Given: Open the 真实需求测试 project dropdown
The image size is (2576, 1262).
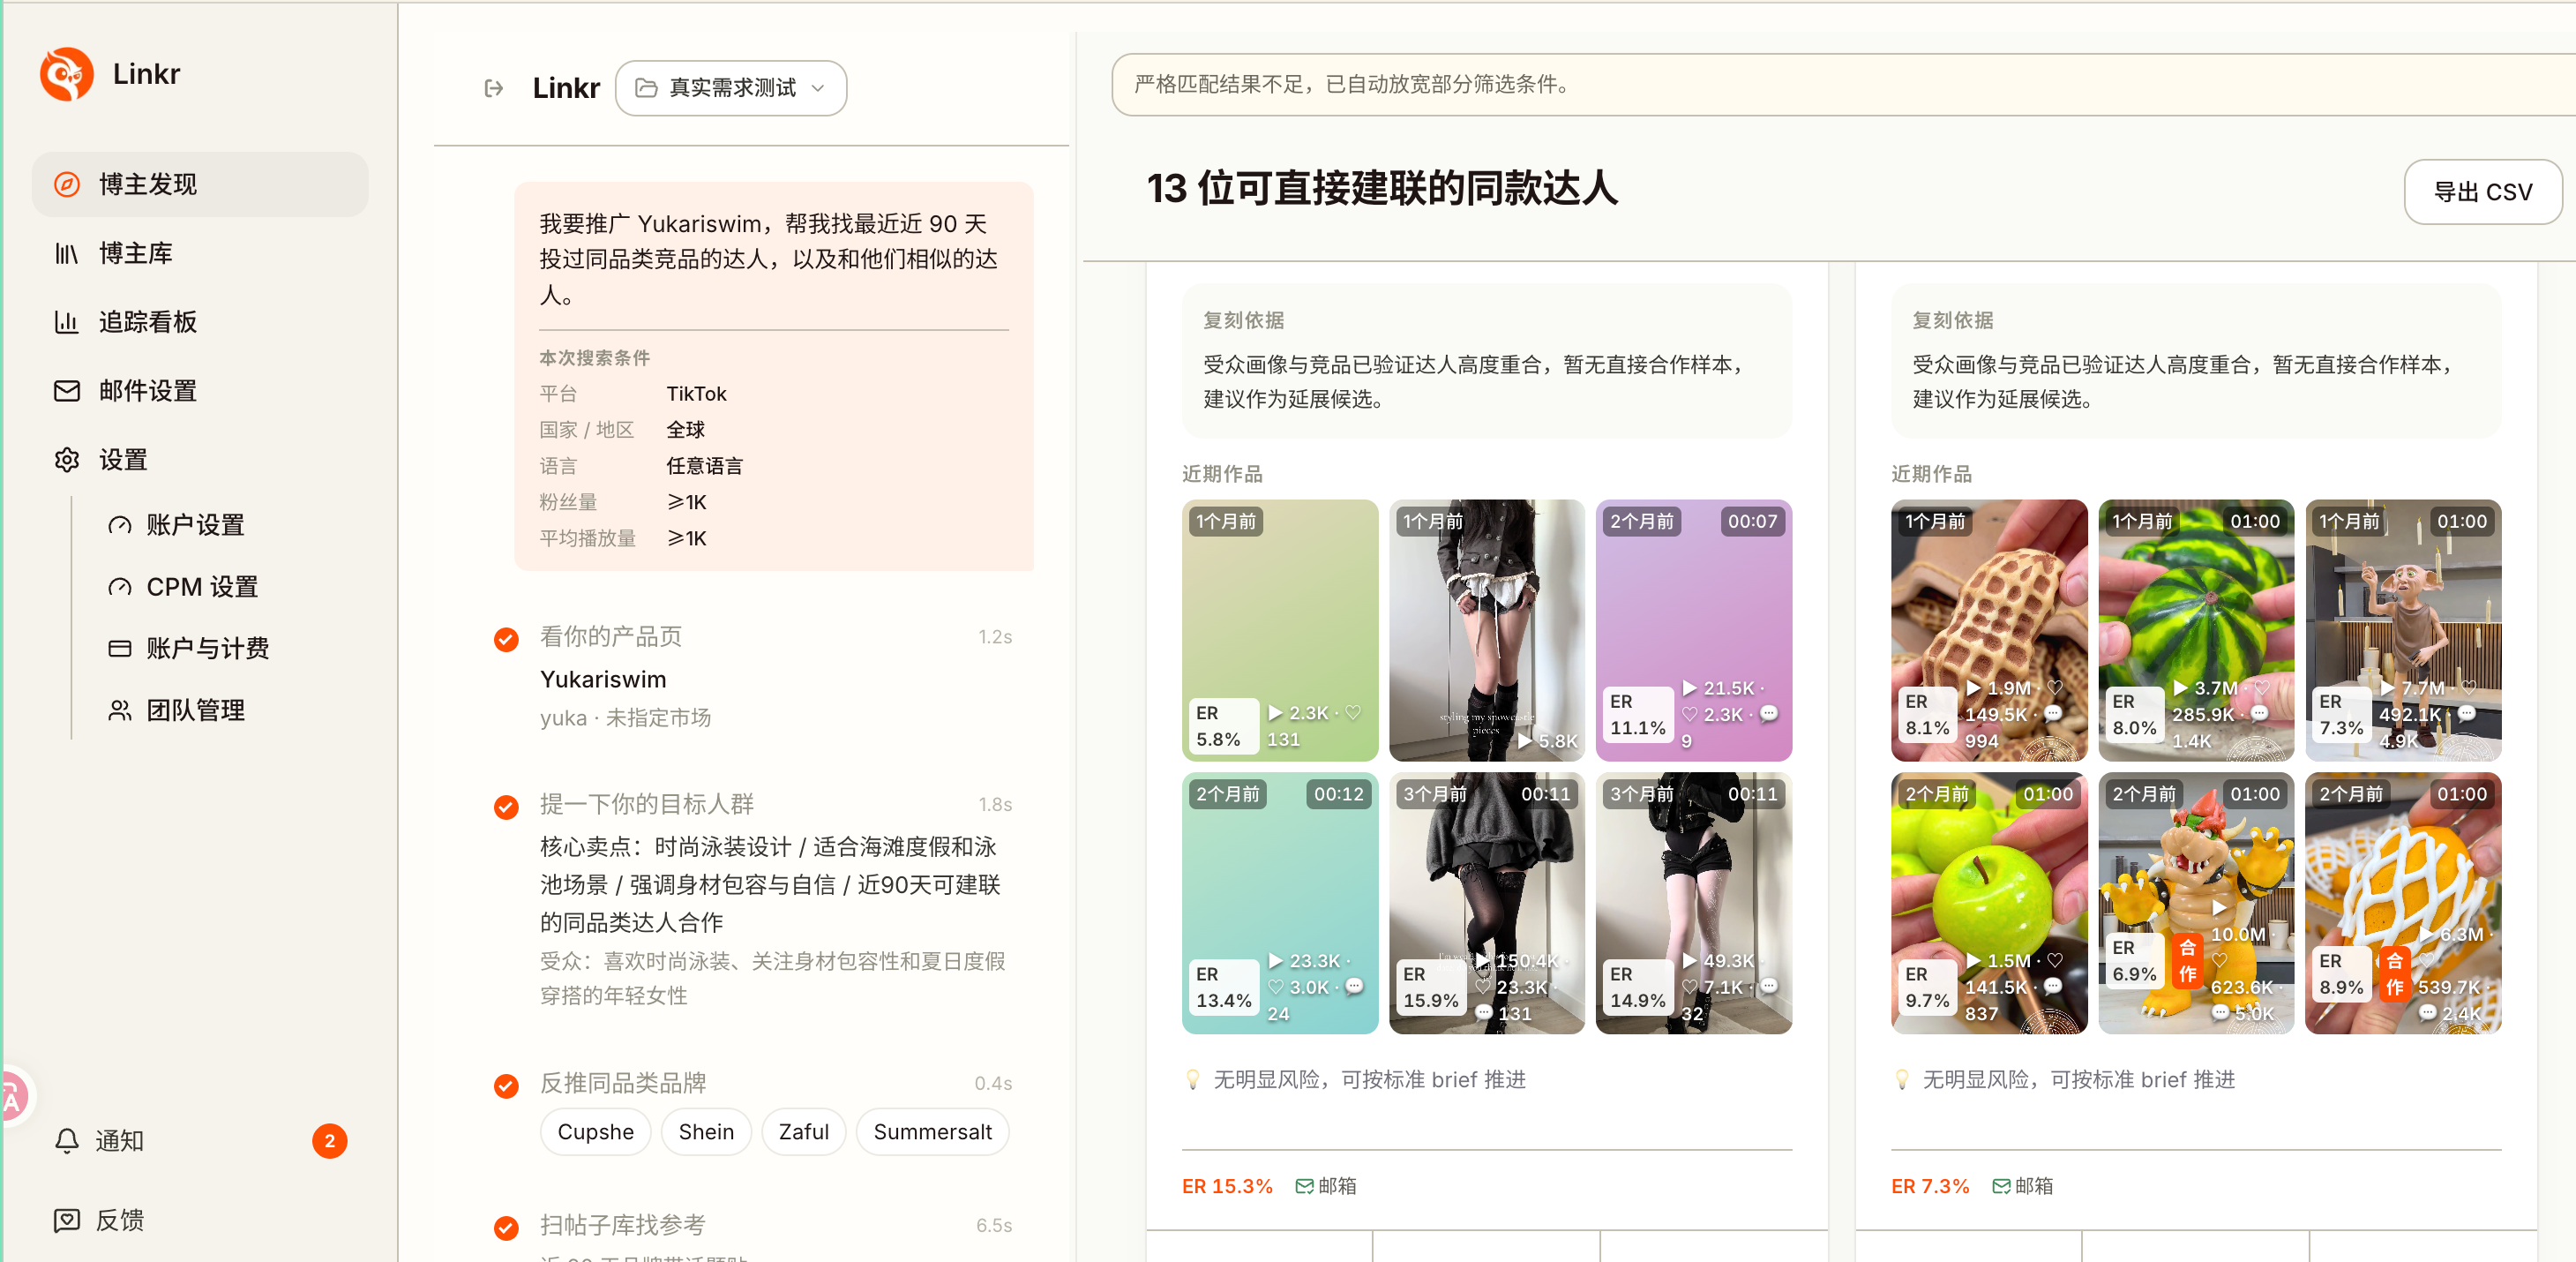Looking at the screenshot, I should tap(731, 88).
